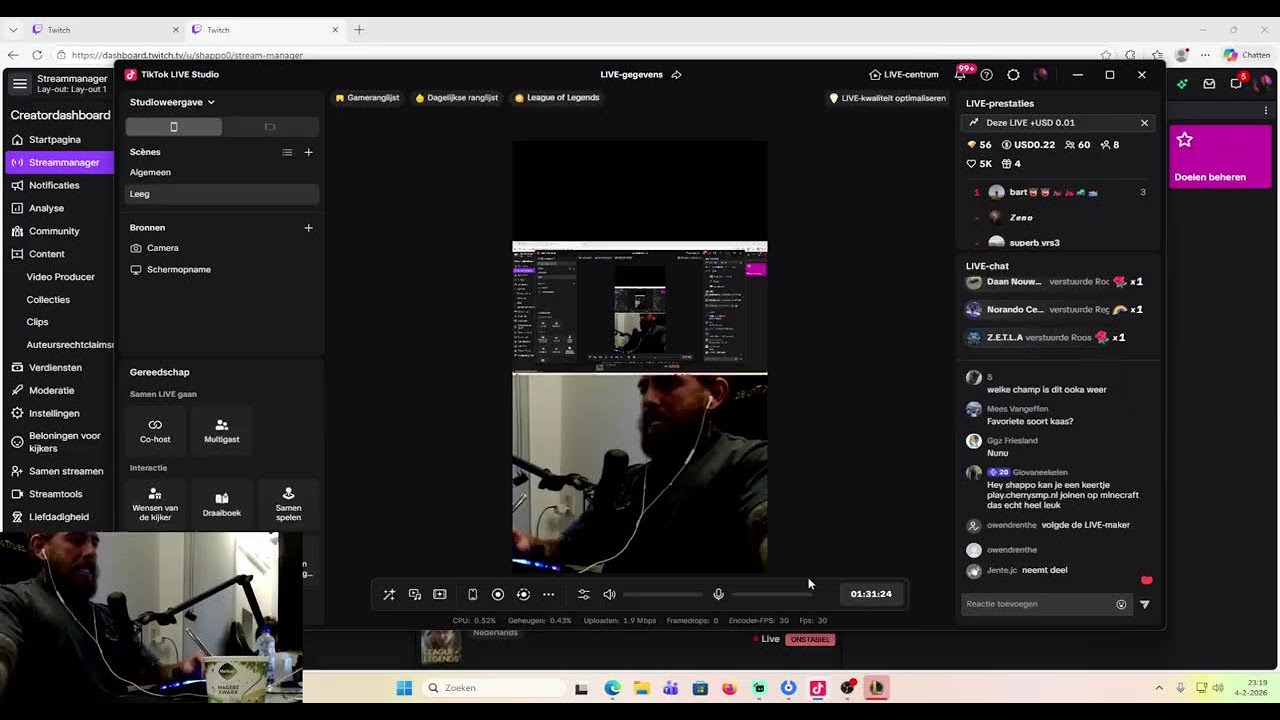Open the three-dot more options in bottom toolbar
The width and height of the screenshot is (1280, 720).
(548, 594)
